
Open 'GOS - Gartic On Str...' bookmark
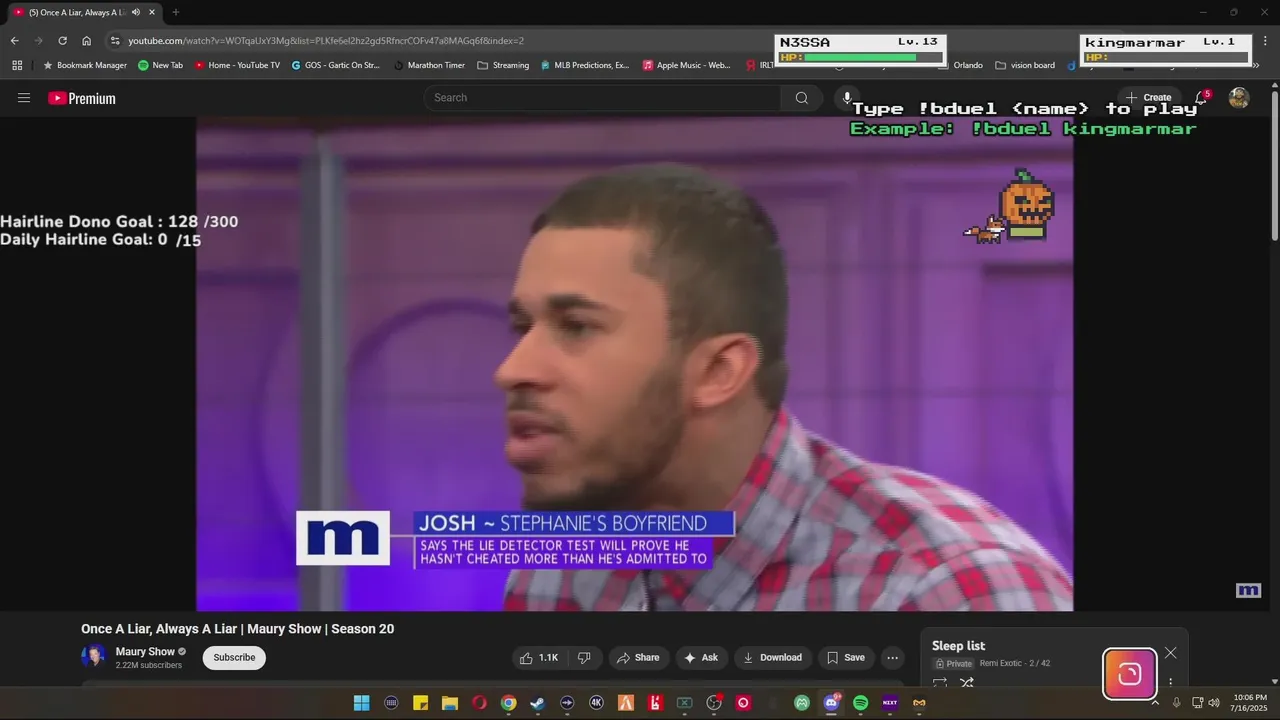[x=335, y=65]
